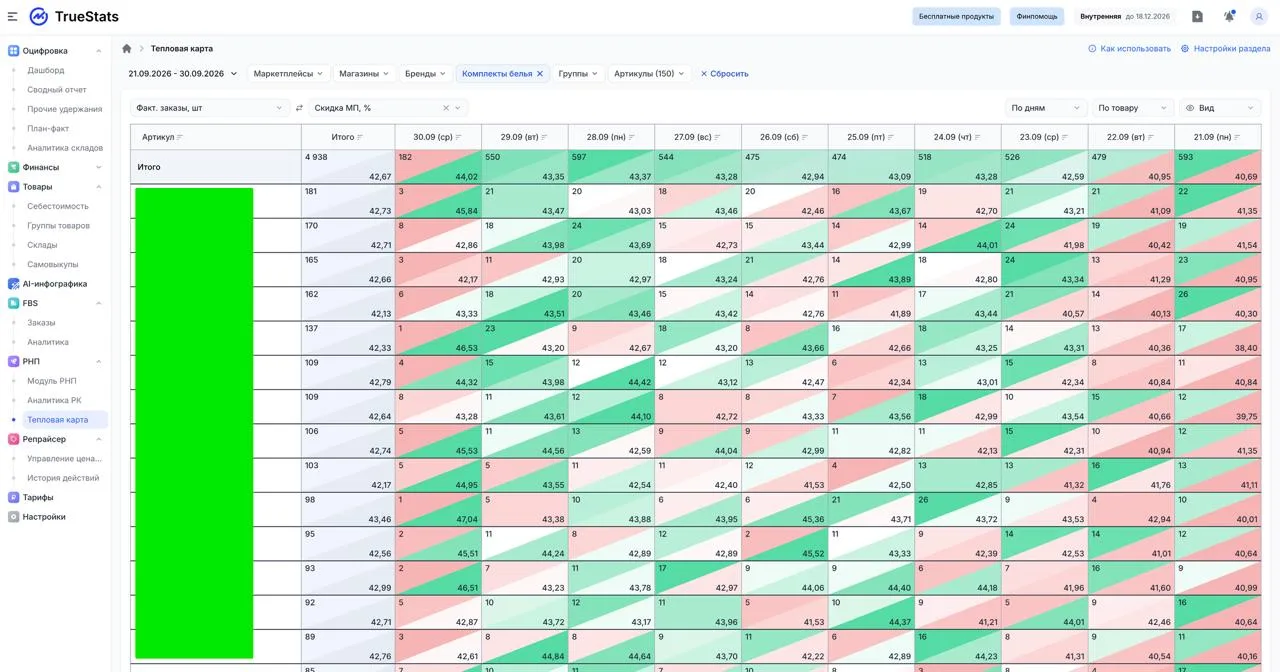1280x672 pixels.
Task: Sort using the Итого column header icon
Action: (360, 137)
